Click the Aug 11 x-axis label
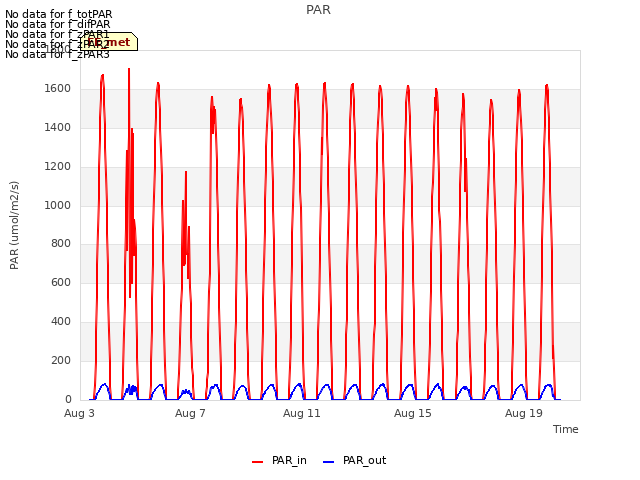640x480 pixels. (302, 413)
